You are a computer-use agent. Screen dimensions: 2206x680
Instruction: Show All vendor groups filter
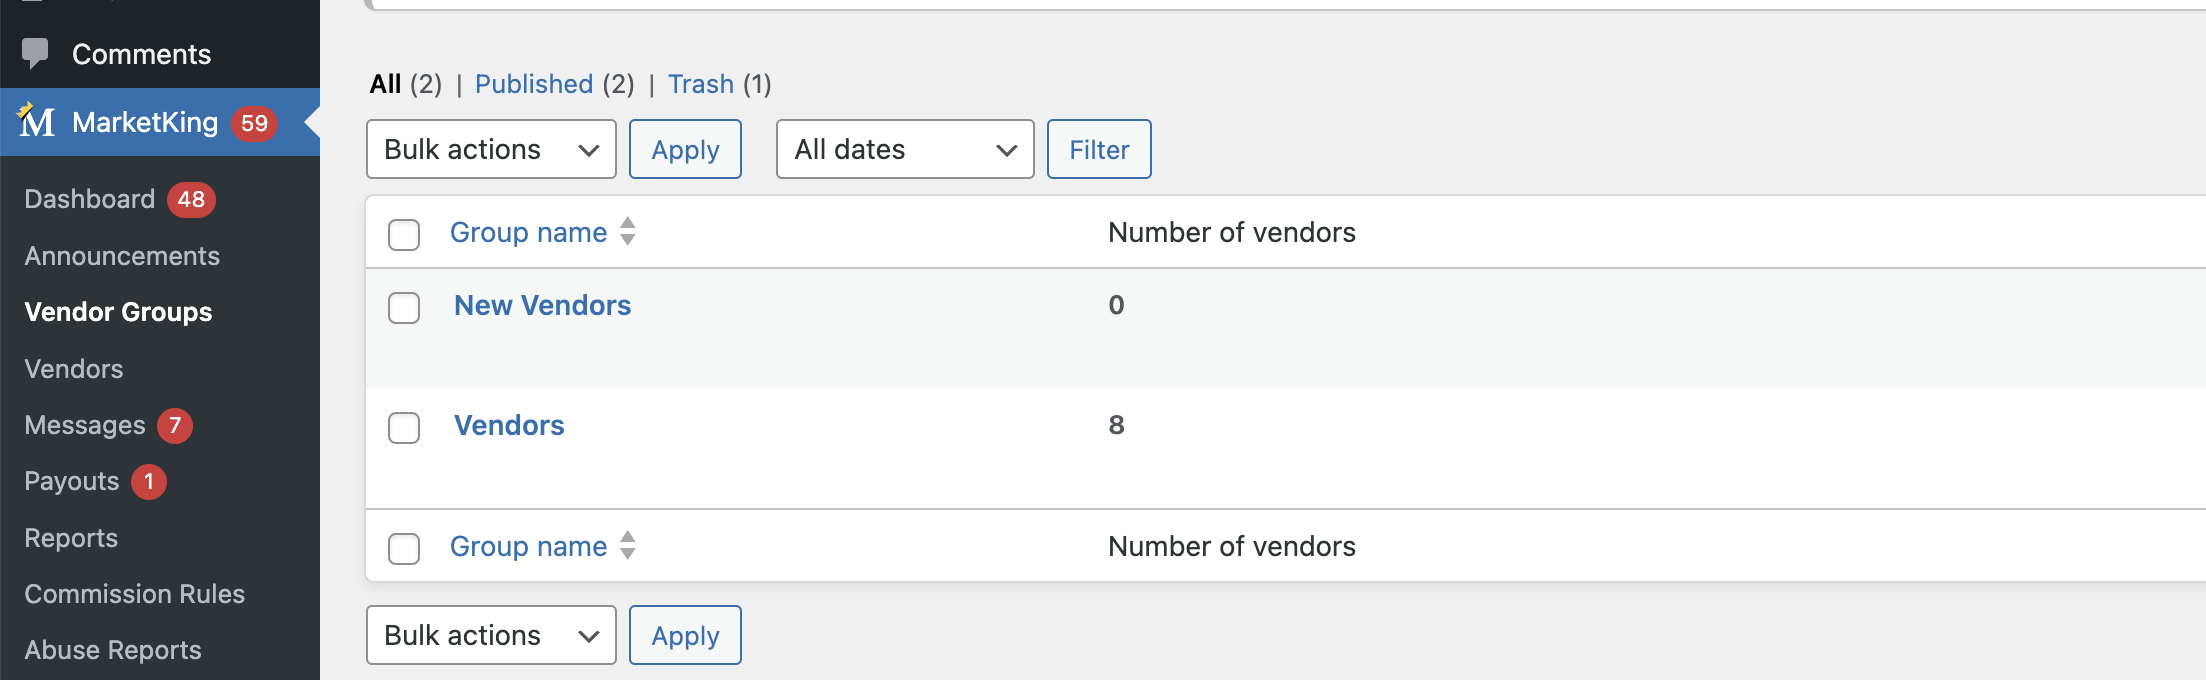pyautogui.click(x=386, y=84)
